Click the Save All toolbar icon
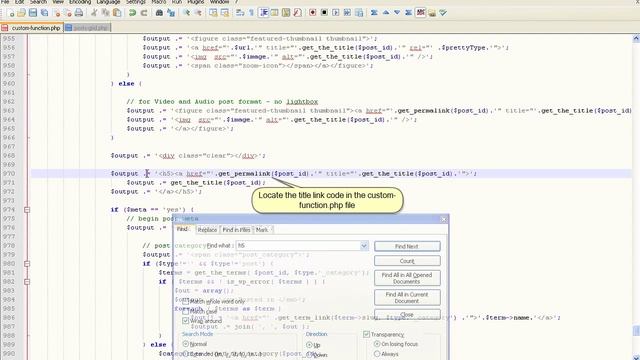Screen dimensions: 640x360 tap(44, 13)
